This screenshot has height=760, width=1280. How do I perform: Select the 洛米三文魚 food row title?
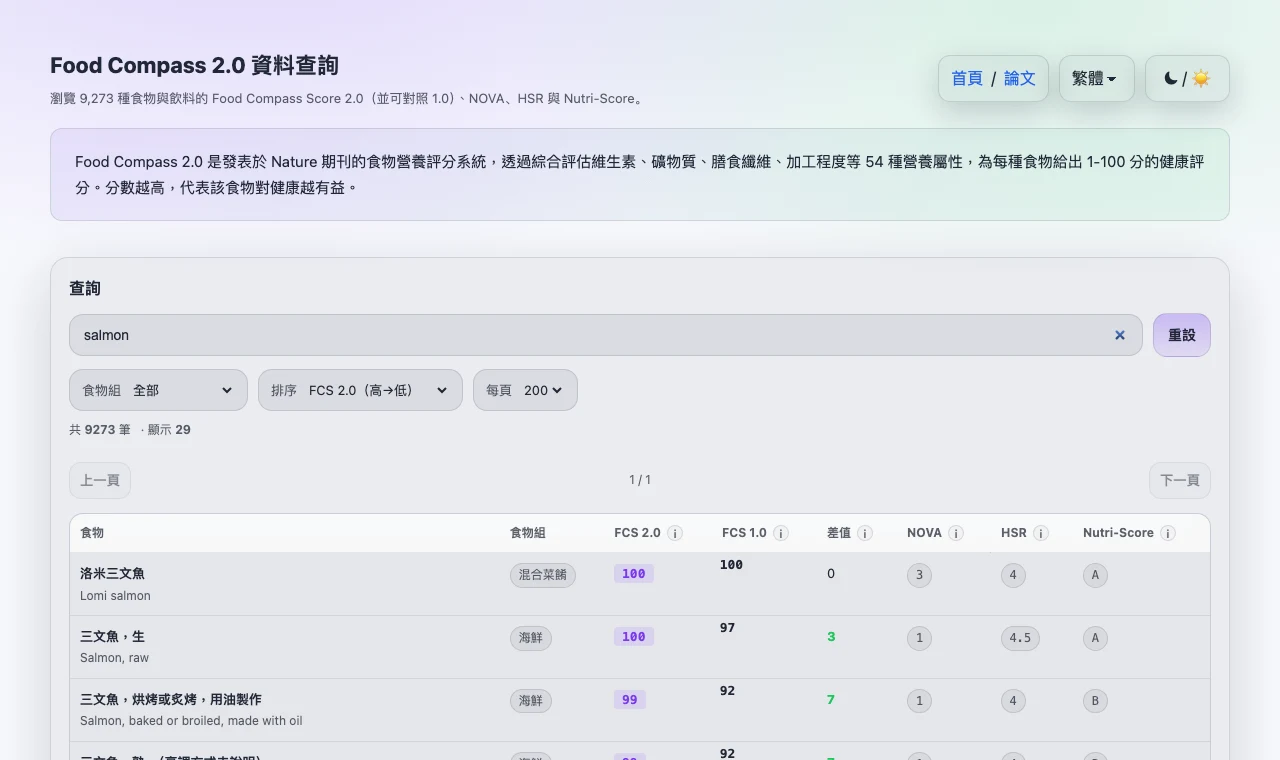(x=112, y=574)
